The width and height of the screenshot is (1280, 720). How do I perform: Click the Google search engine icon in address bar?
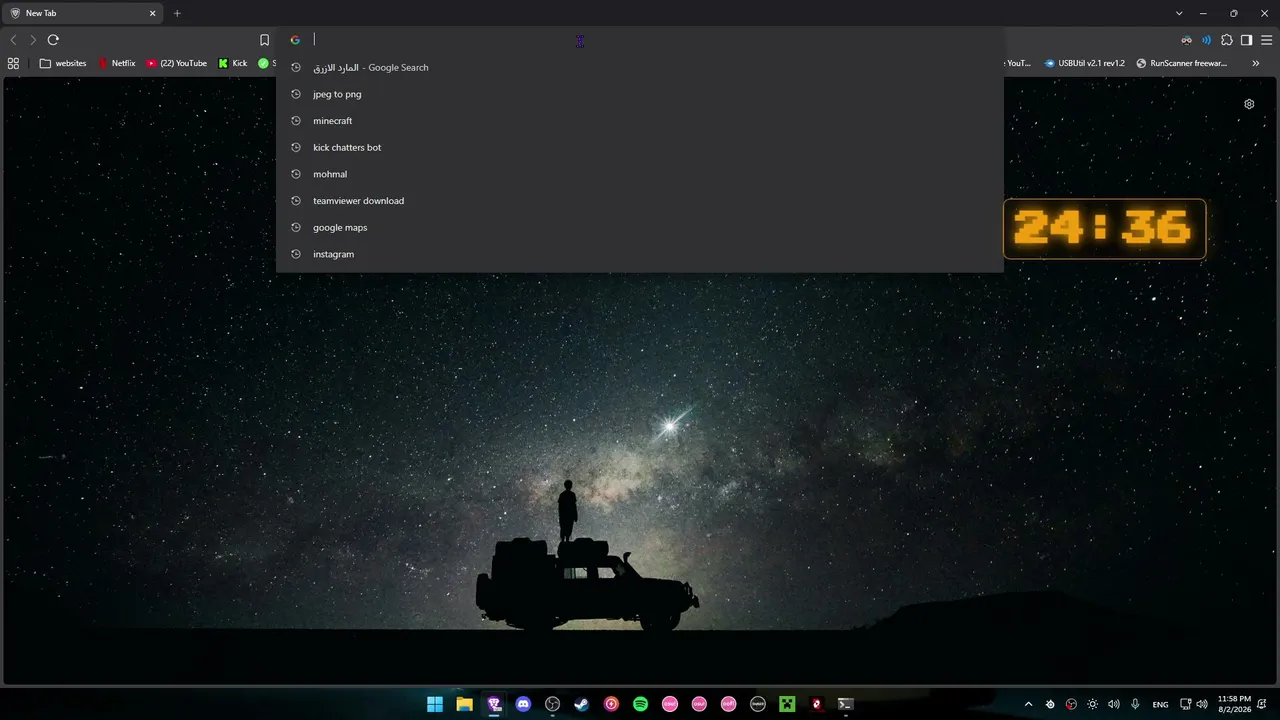[x=295, y=40]
